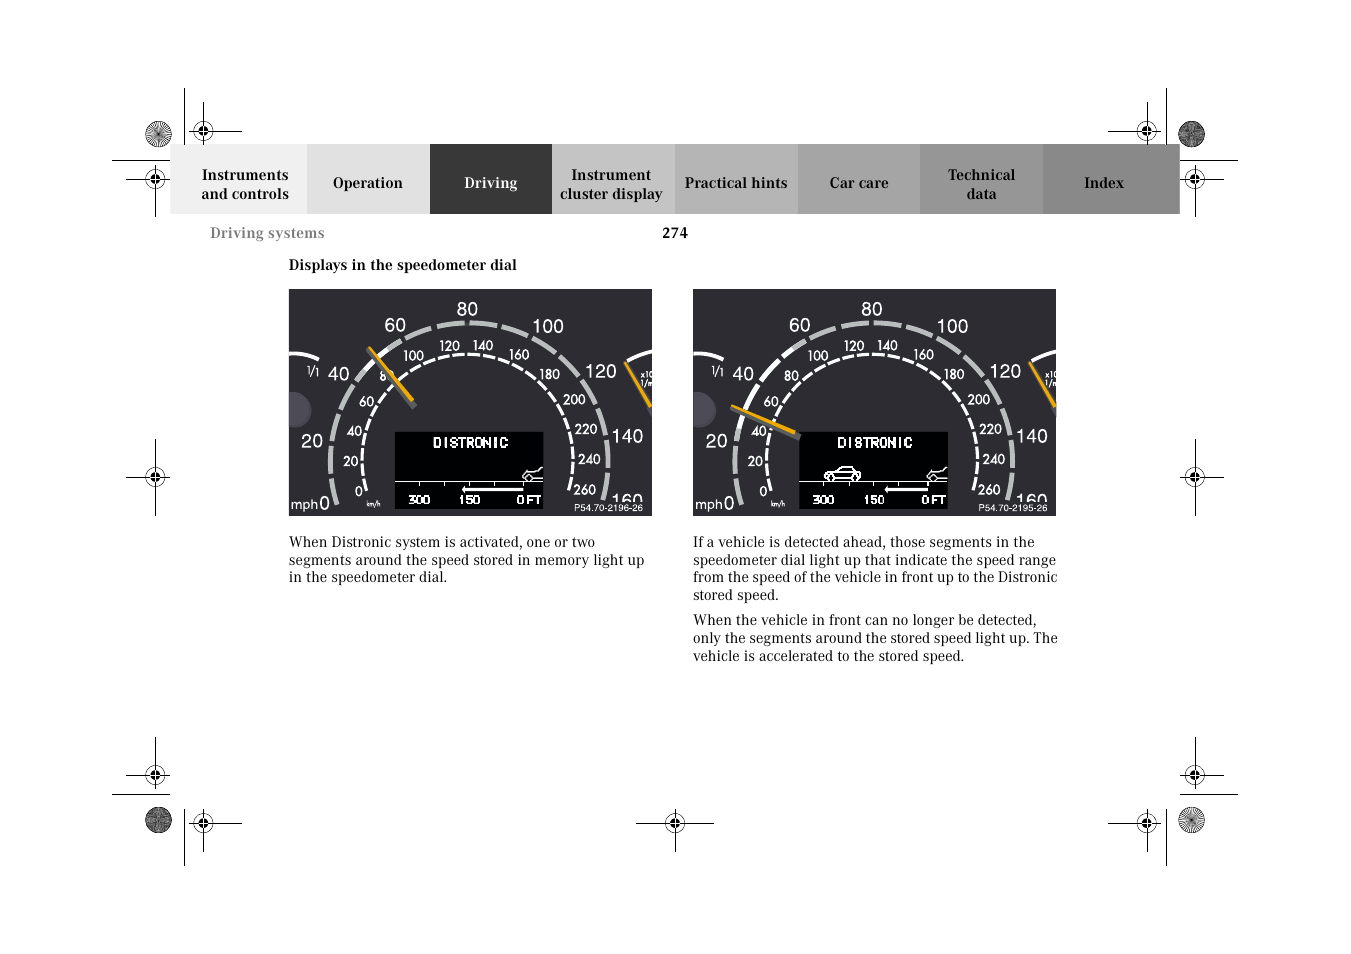
Task: Click the orange needle in right speedometer
Action: (x=765, y=421)
